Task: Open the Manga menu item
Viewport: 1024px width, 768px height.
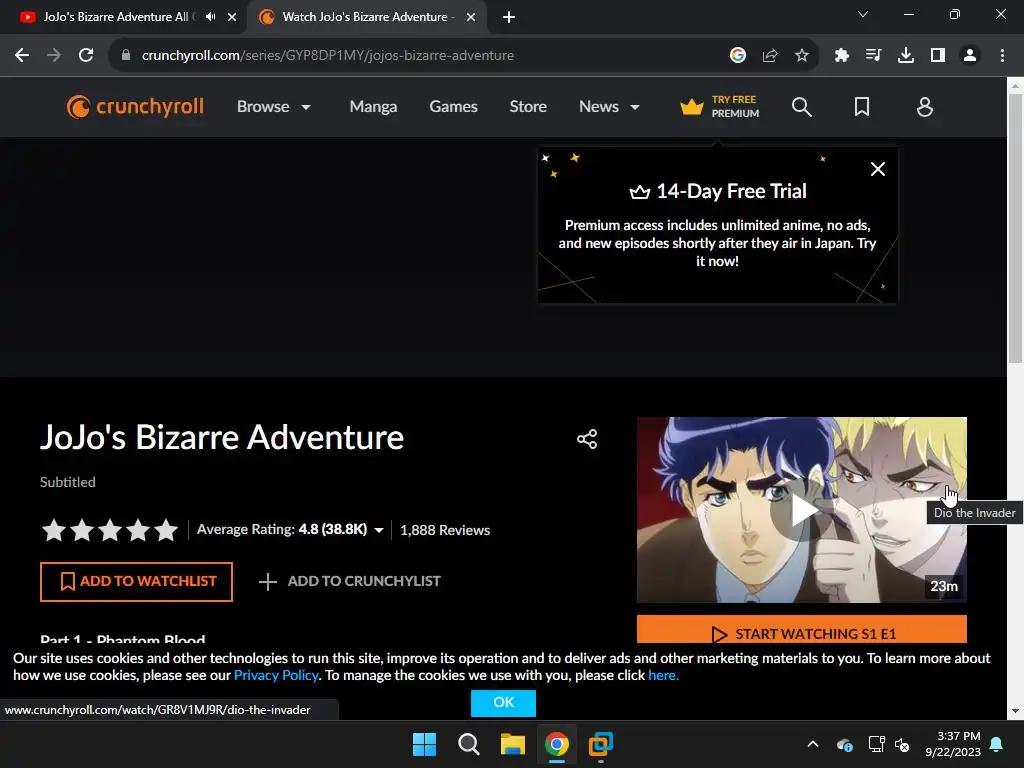Action: tap(373, 107)
